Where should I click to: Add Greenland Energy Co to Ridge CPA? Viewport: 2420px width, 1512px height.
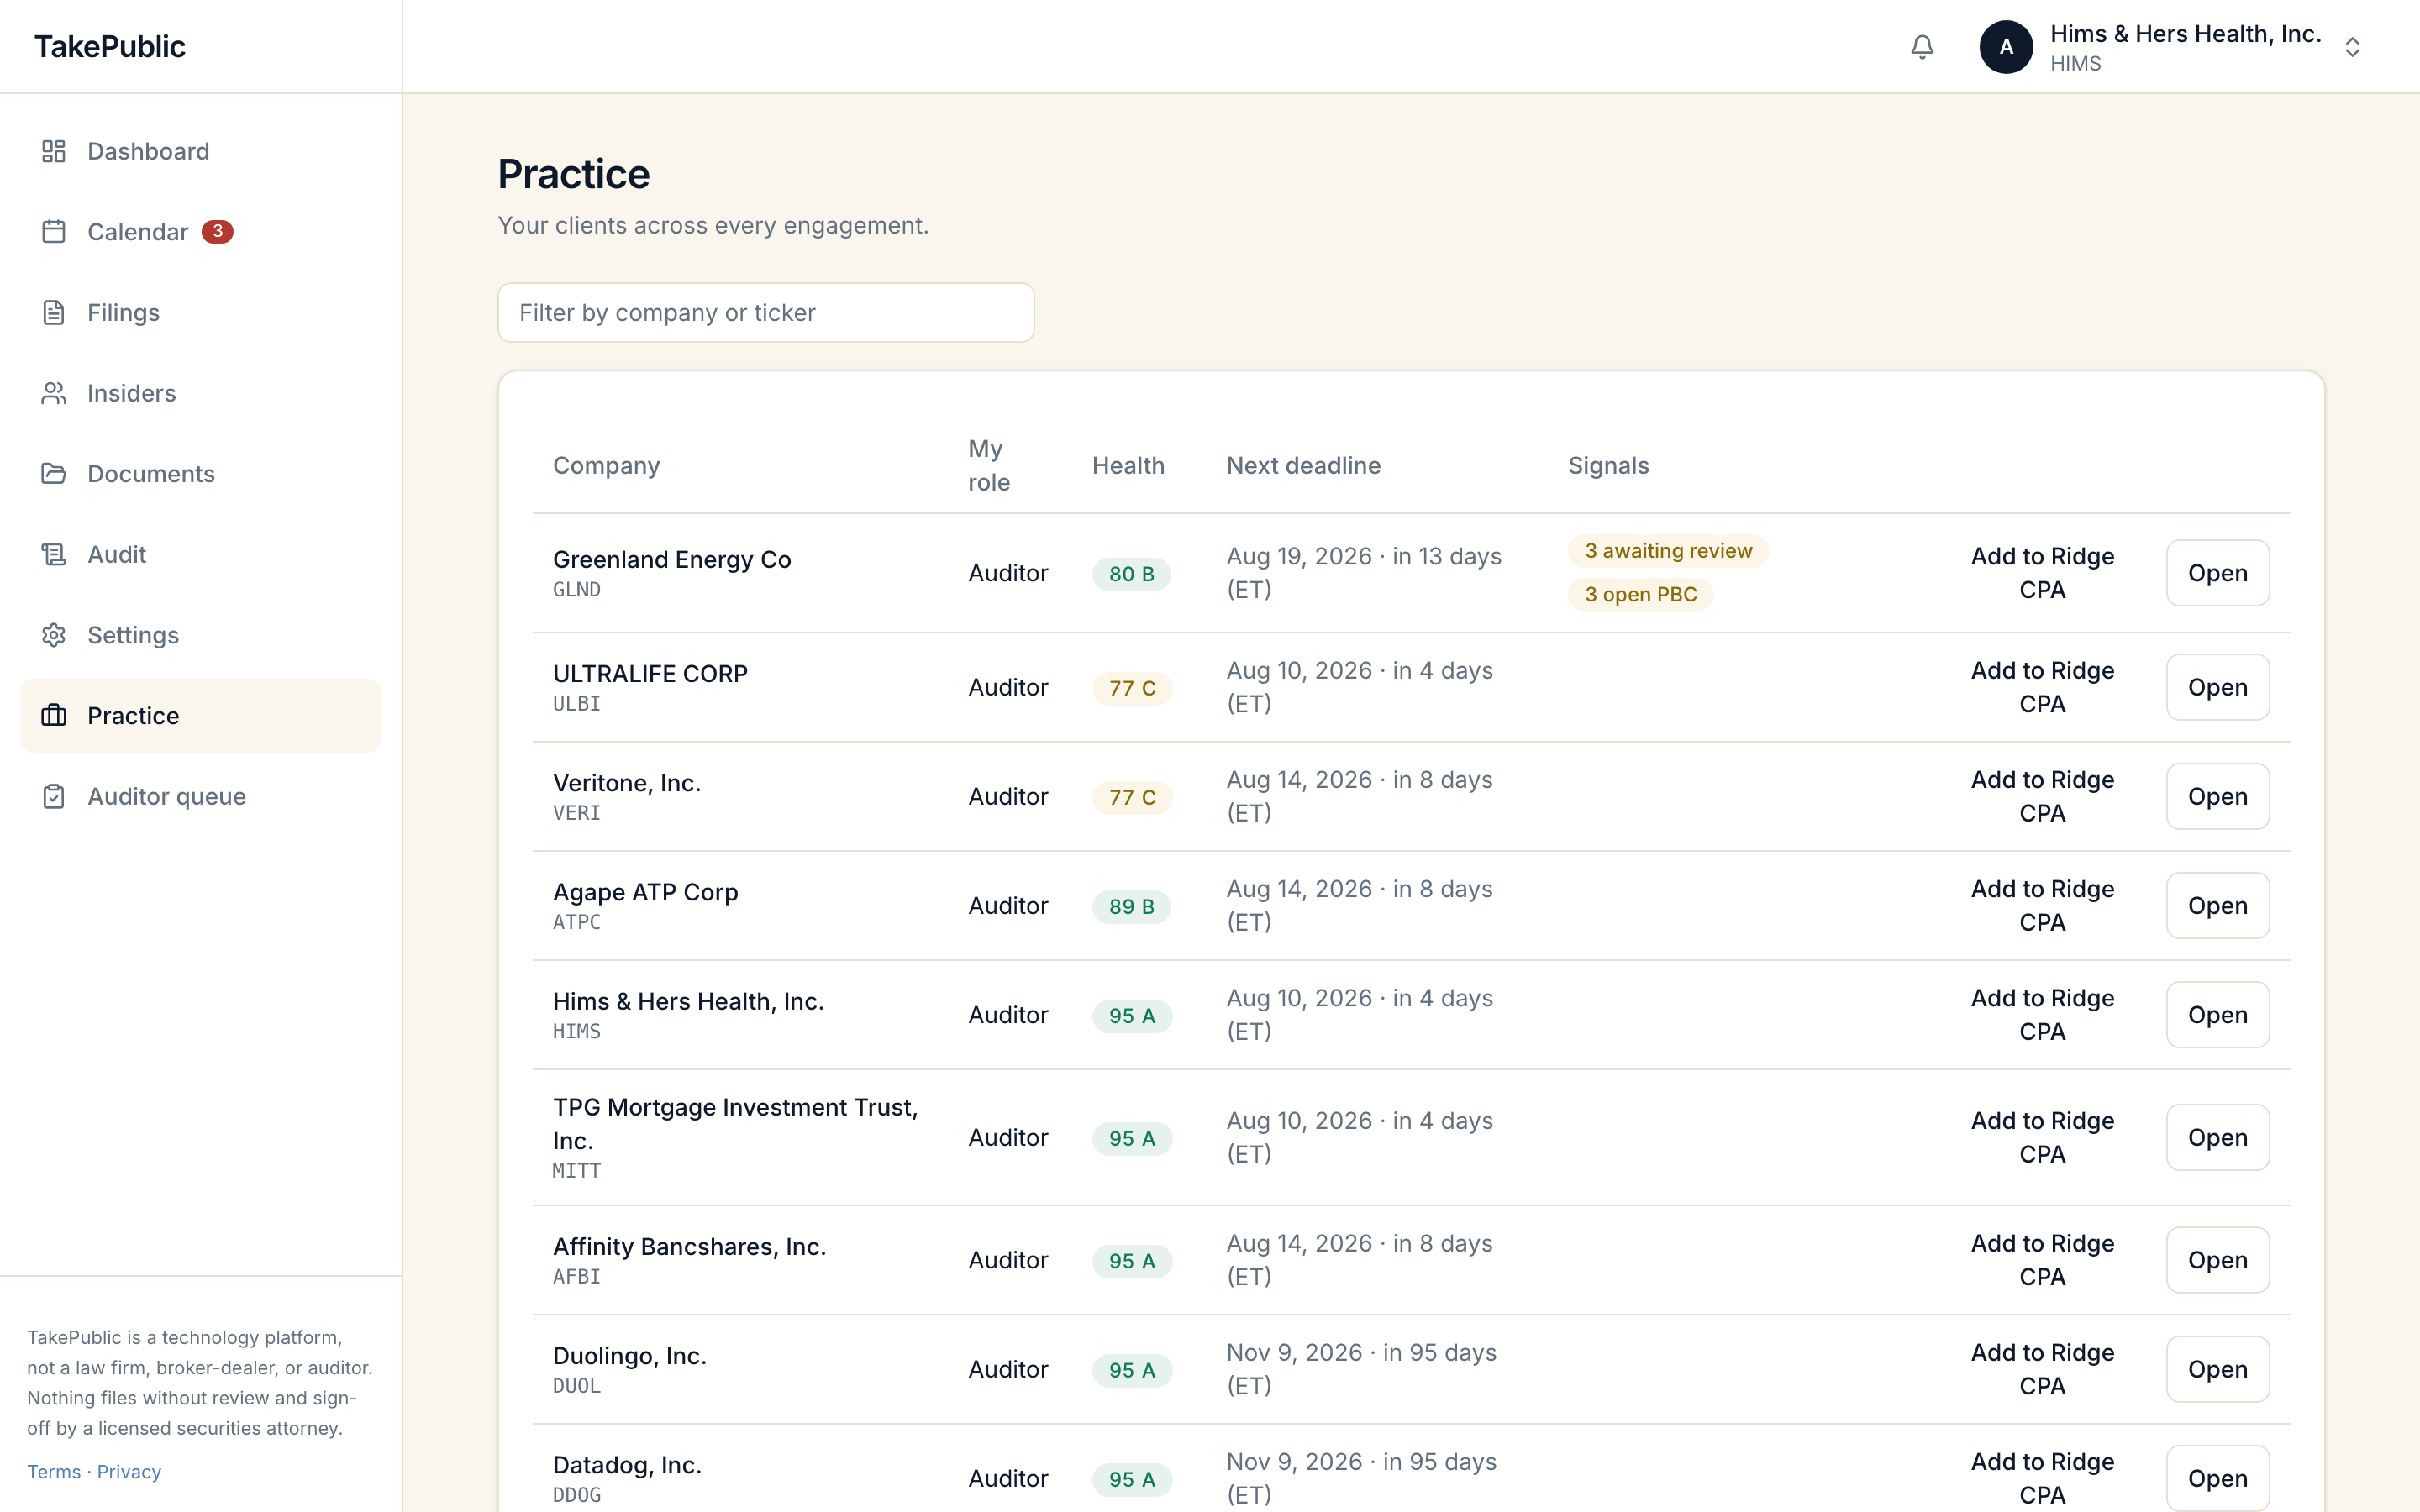click(x=2042, y=573)
